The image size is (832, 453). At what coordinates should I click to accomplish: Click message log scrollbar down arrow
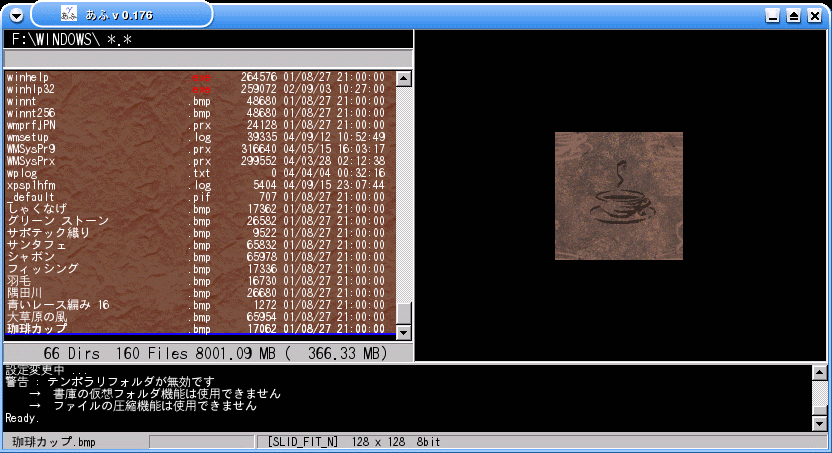pyautogui.click(x=819, y=423)
